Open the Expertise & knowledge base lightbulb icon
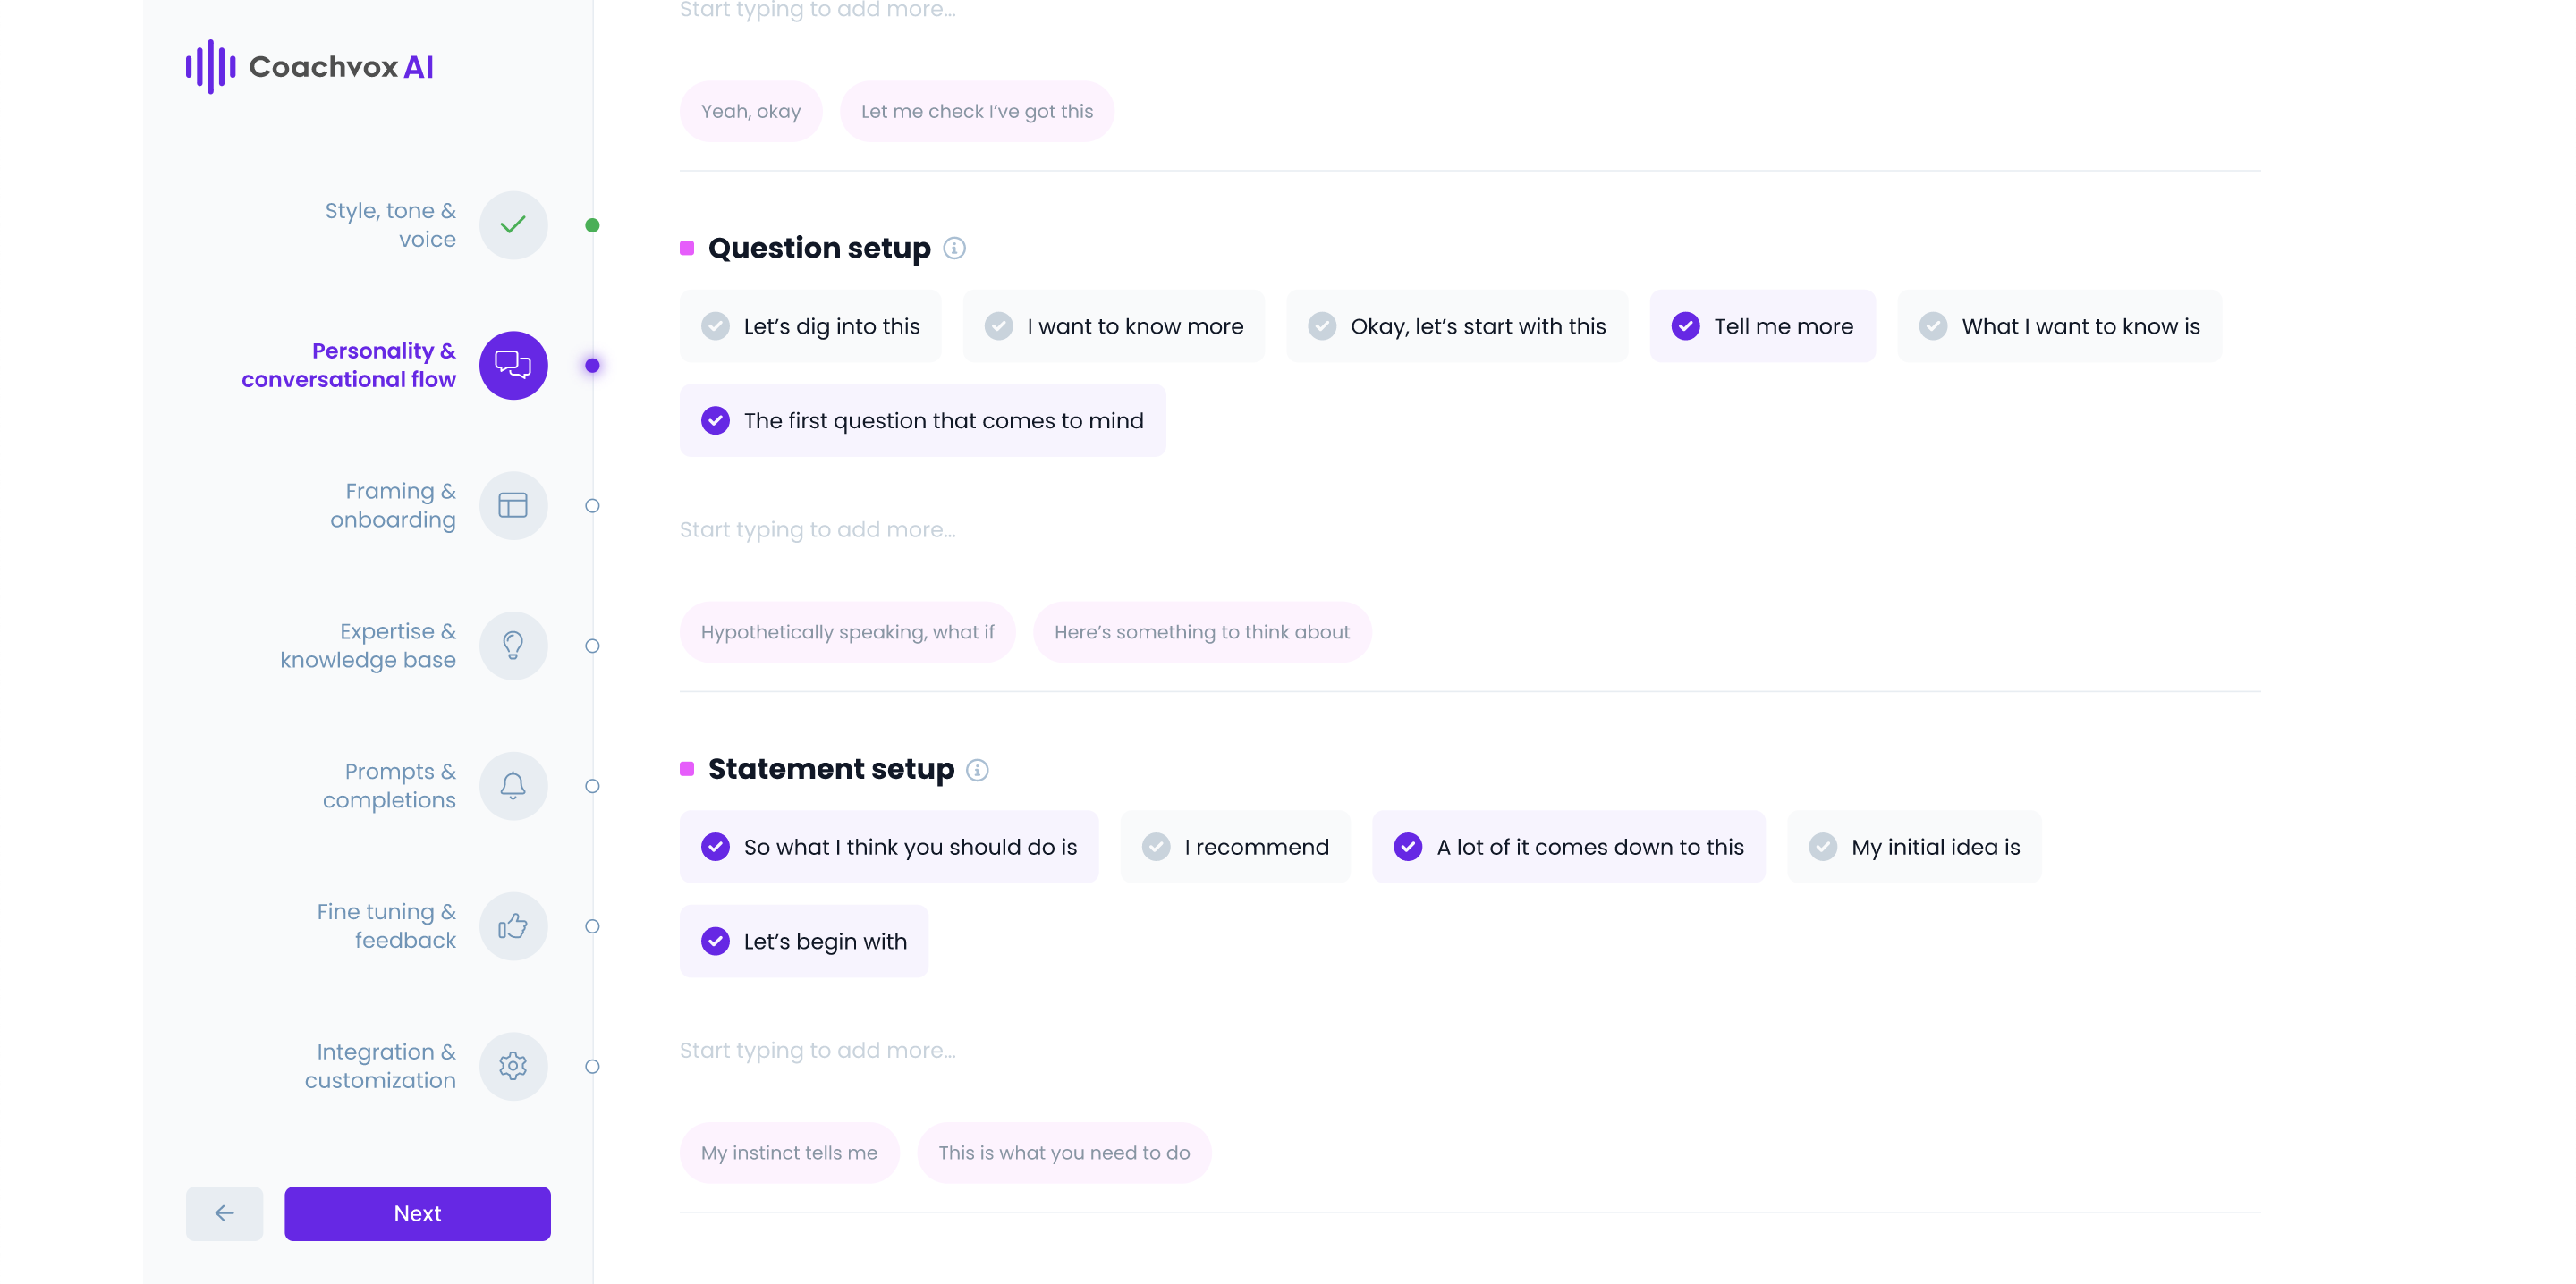 click(x=513, y=646)
